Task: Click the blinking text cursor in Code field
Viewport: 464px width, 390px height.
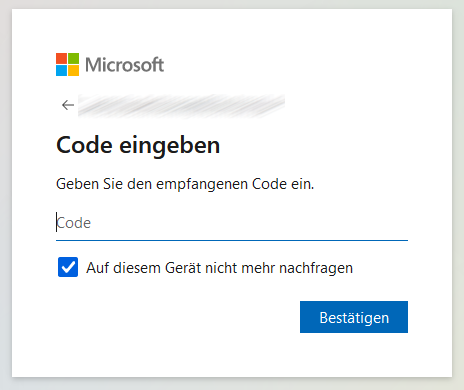Action: click(56, 222)
